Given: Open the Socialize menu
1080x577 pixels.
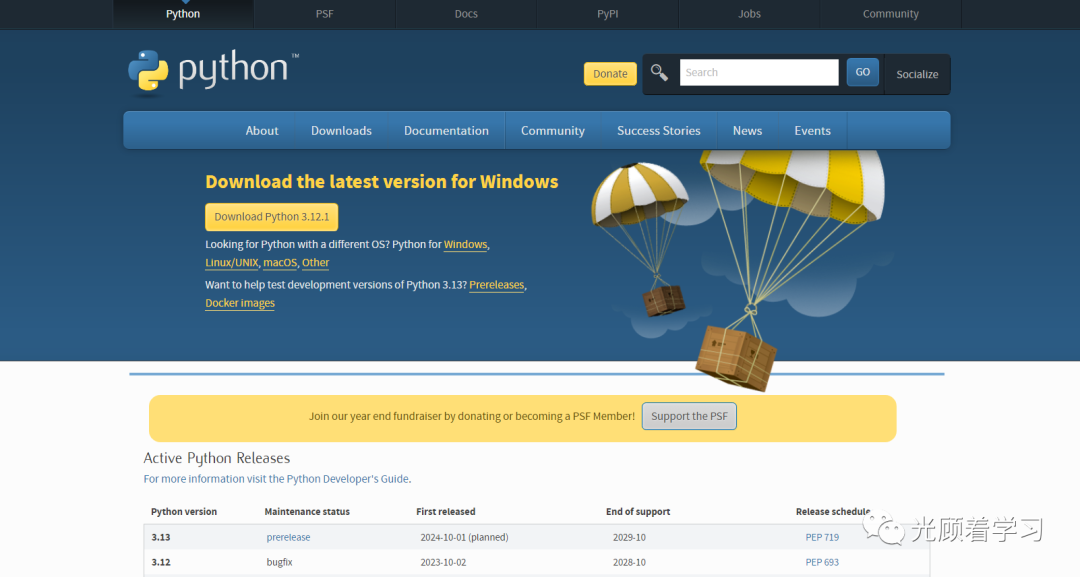Looking at the screenshot, I should pyautogui.click(x=917, y=74).
